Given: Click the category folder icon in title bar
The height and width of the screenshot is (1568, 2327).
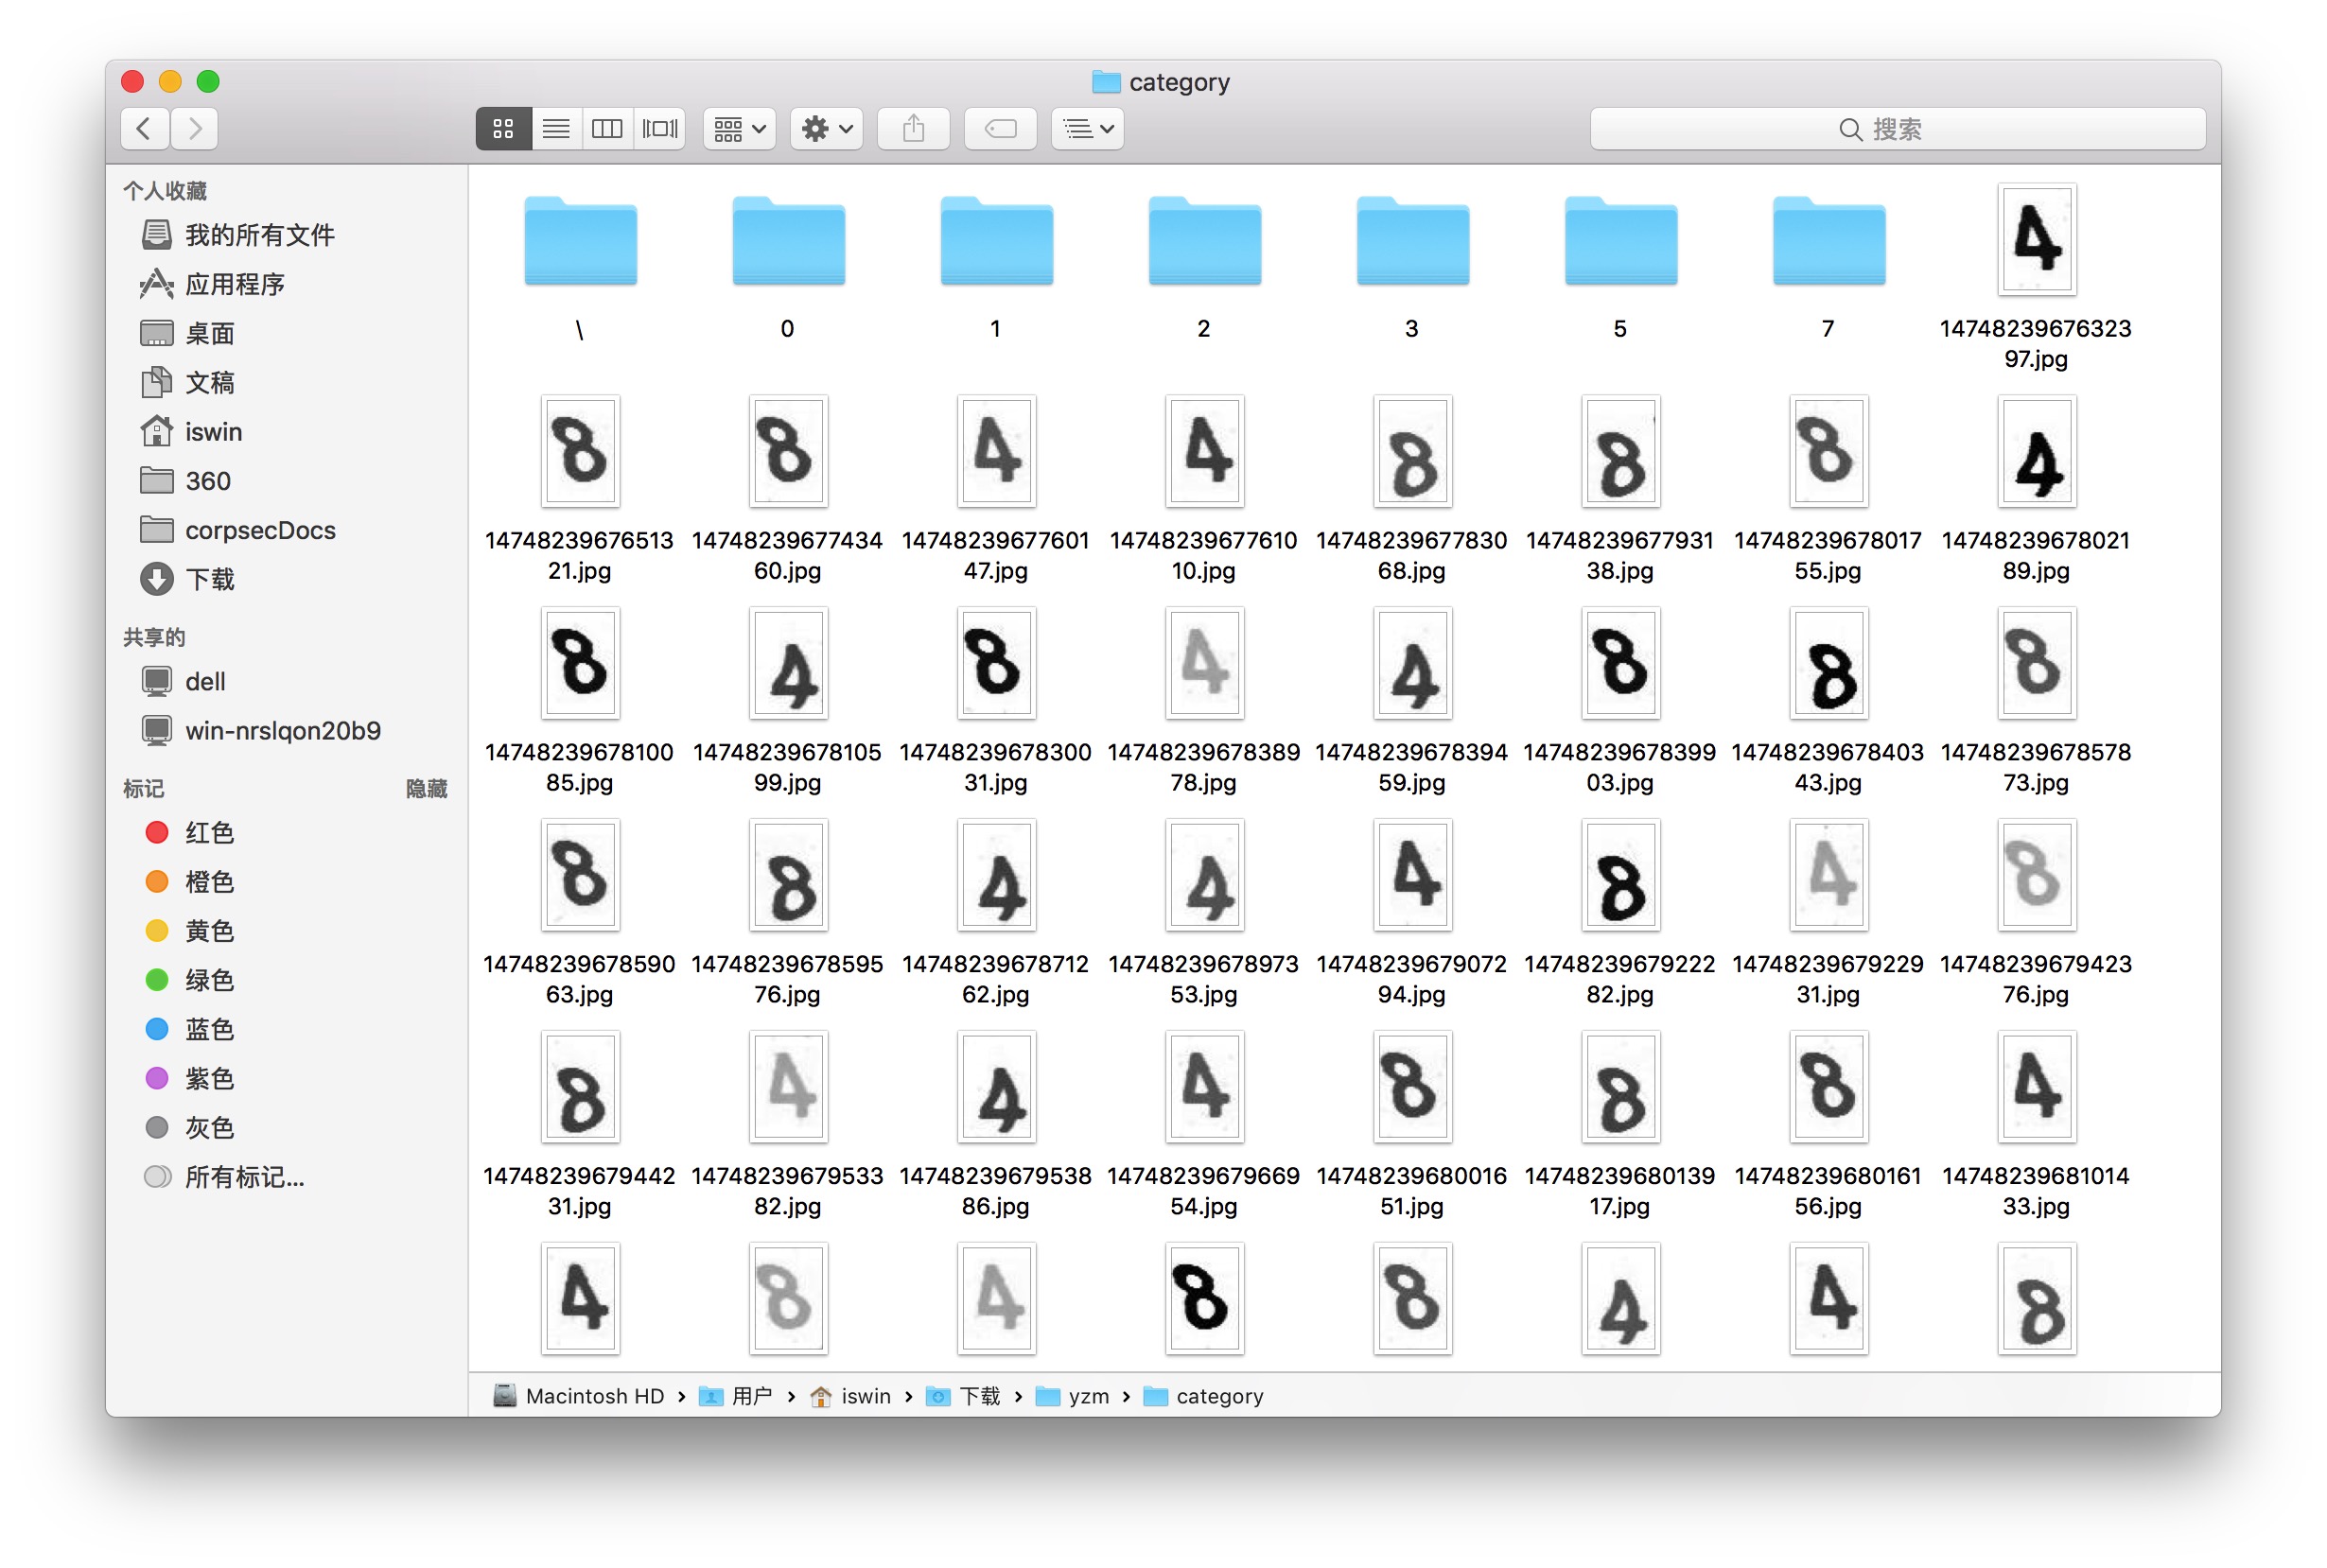Looking at the screenshot, I should tap(1106, 82).
